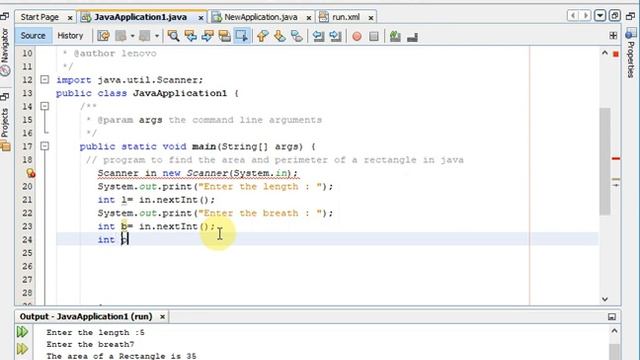Collapse the main method fold at line 17
The height and width of the screenshot is (360, 640).
[45, 146]
